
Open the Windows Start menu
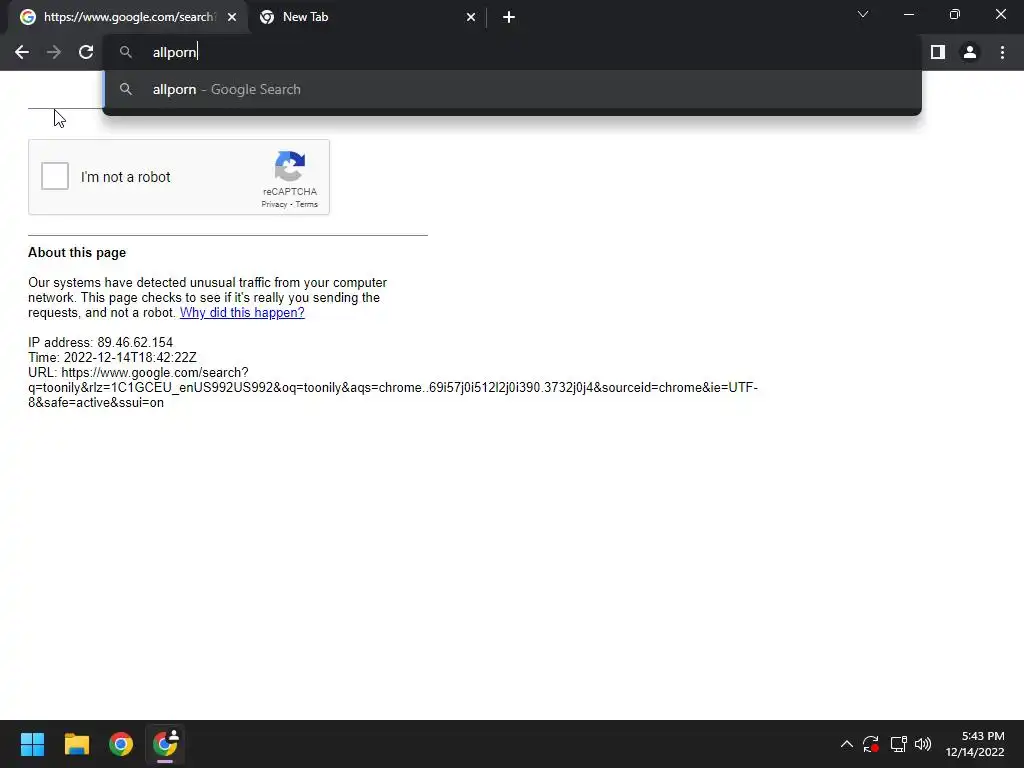pyautogui.click(x=32, y=744)
